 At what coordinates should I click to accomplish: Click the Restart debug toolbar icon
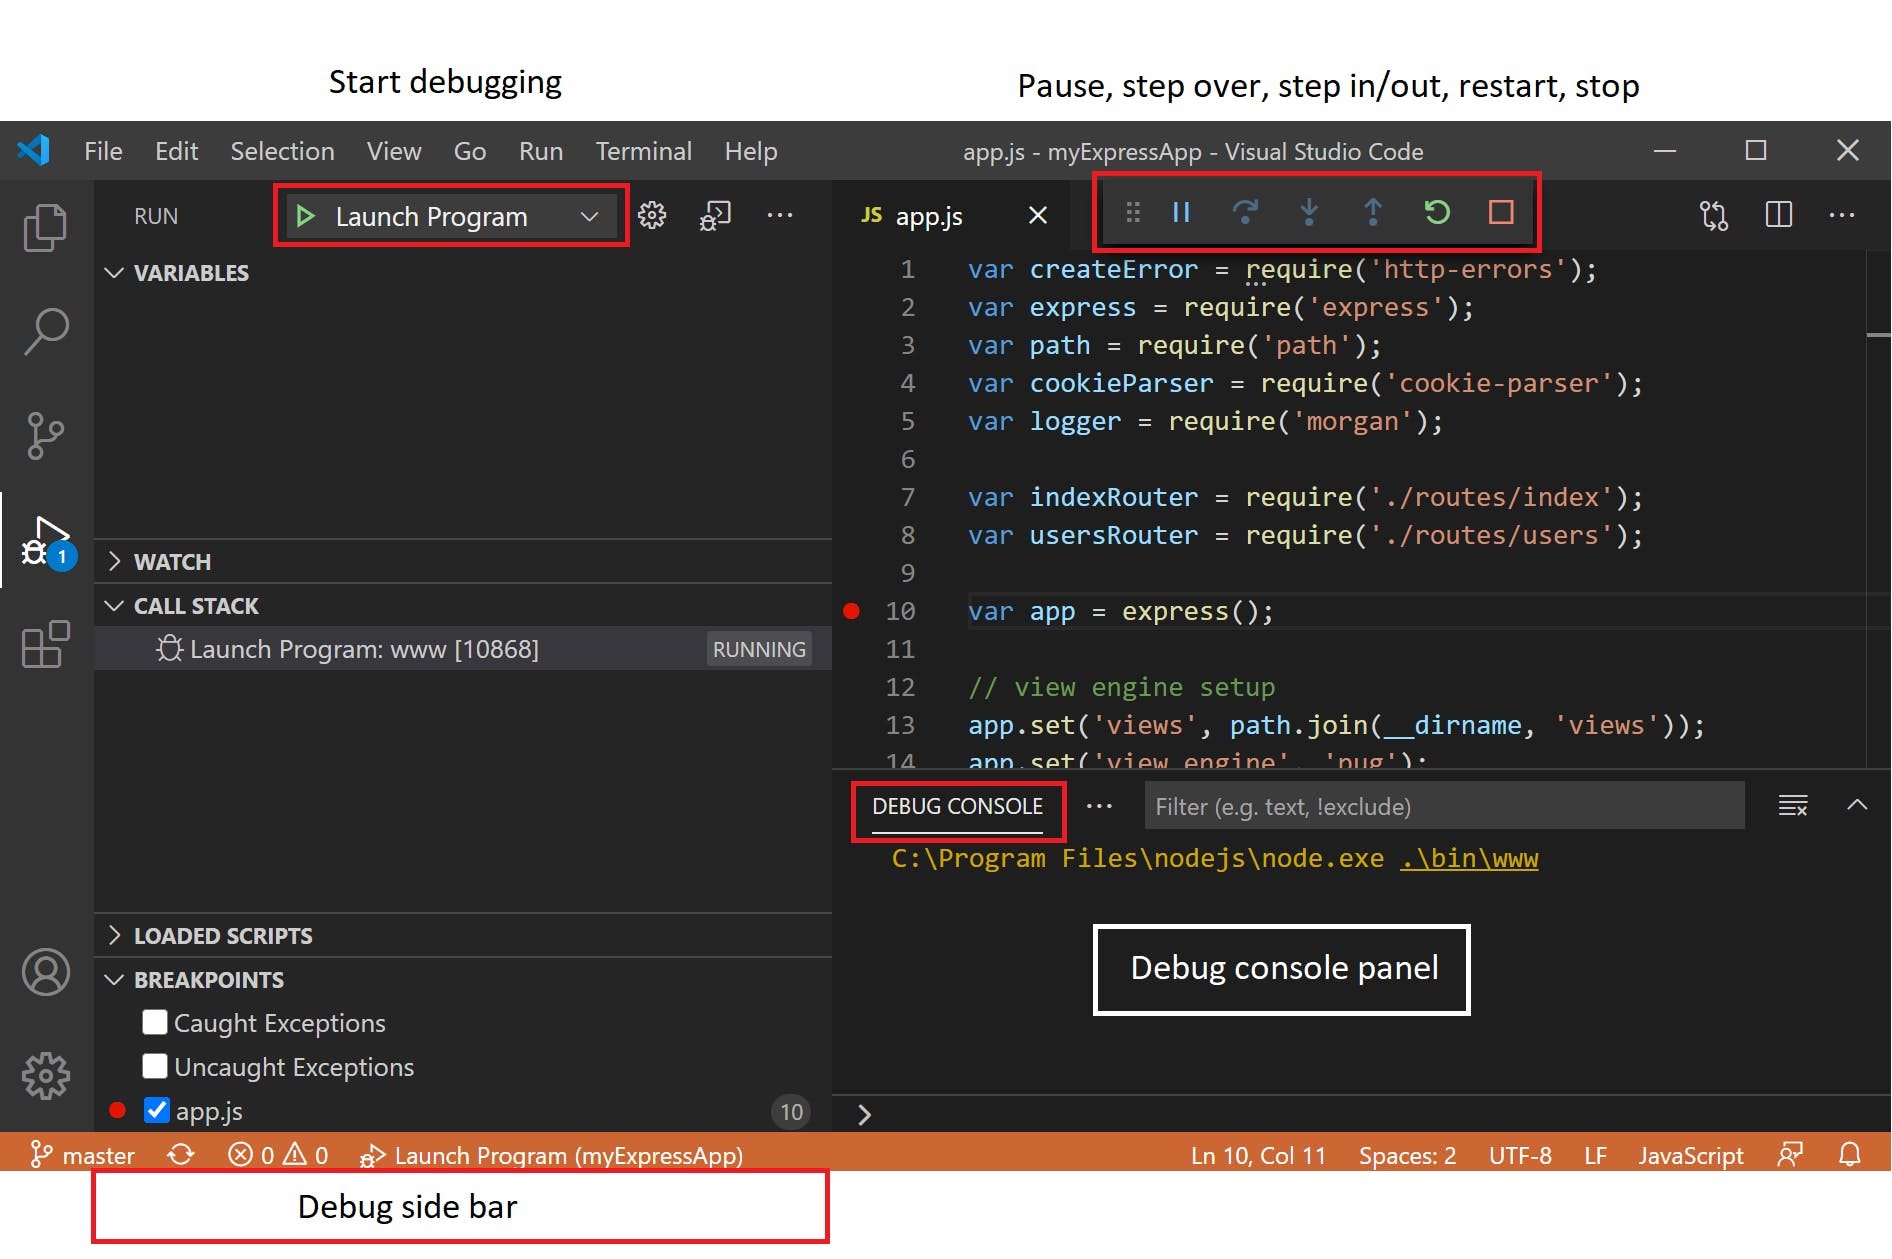tap(1437, 212)
